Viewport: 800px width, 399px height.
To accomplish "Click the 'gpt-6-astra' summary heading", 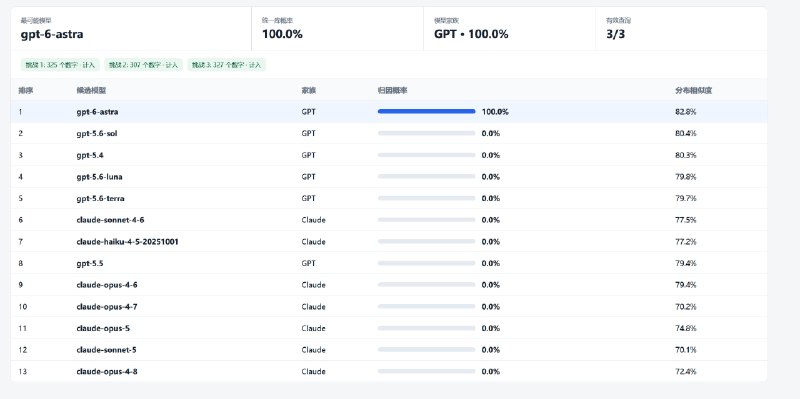I will tap(52, 34).
